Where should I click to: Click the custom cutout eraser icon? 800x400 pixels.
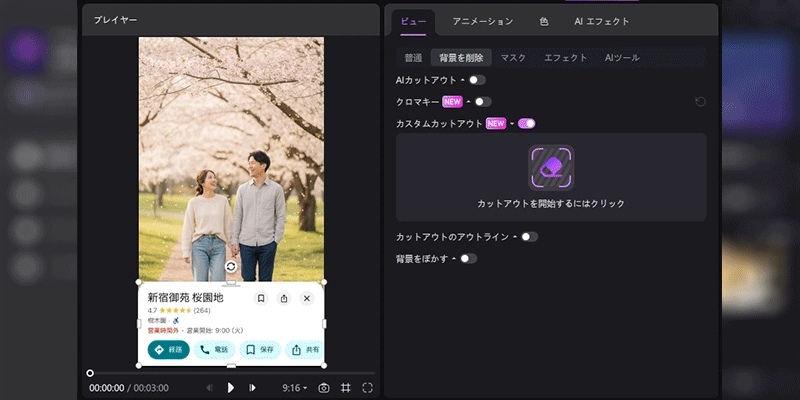point(551,167)
